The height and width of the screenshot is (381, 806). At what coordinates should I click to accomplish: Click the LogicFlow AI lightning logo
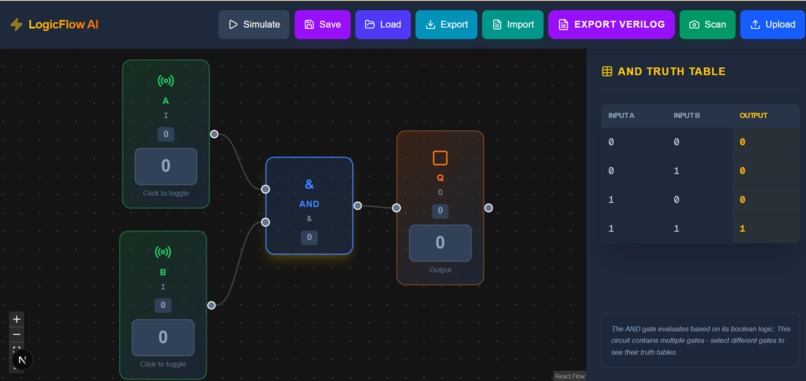click(x=16, y=25)
